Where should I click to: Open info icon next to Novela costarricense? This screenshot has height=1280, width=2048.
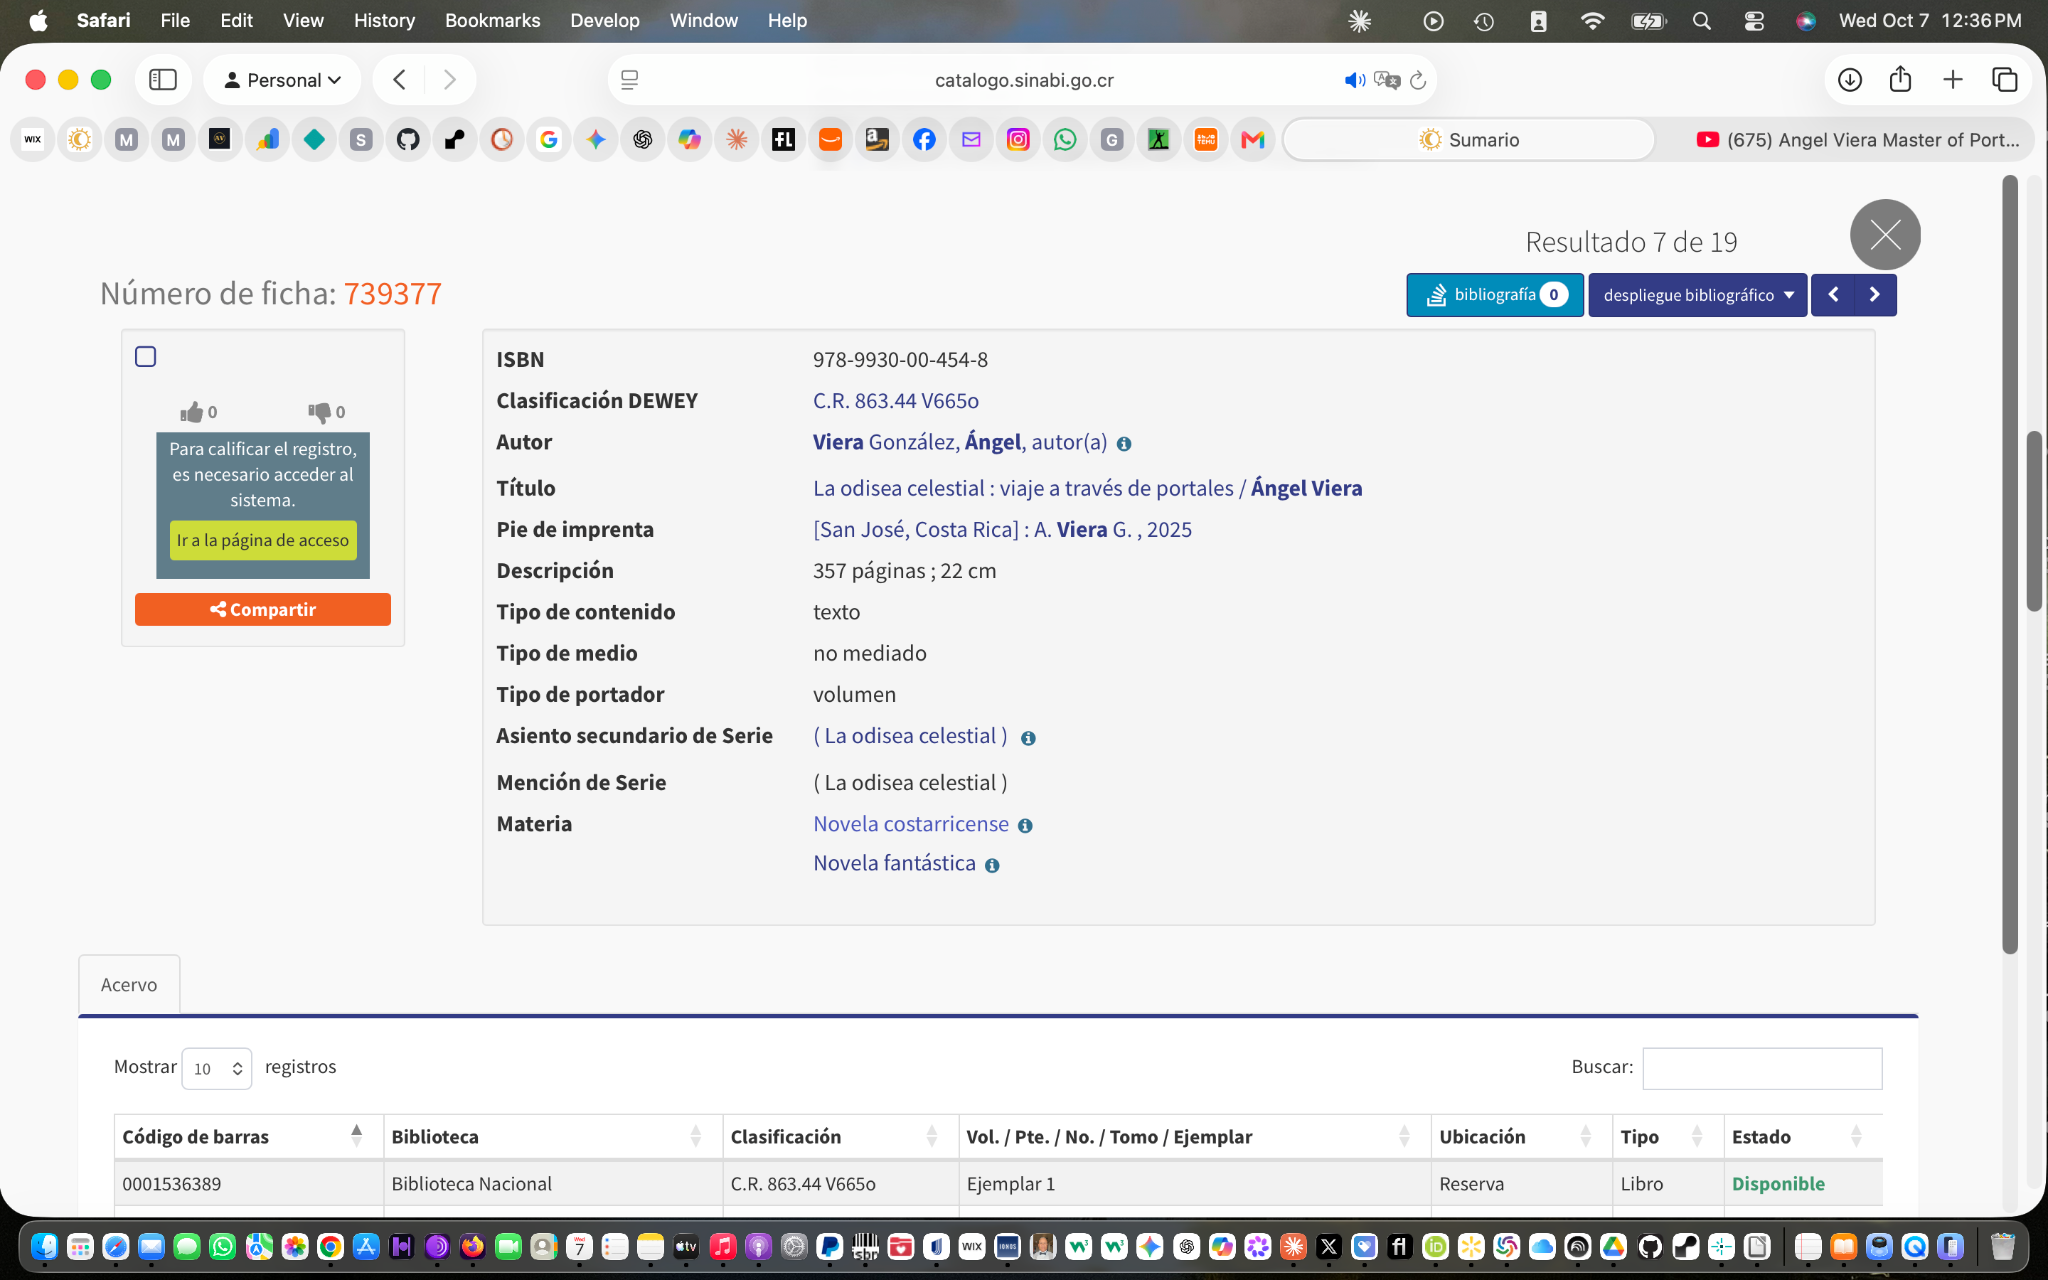[x=1025, y=826]
